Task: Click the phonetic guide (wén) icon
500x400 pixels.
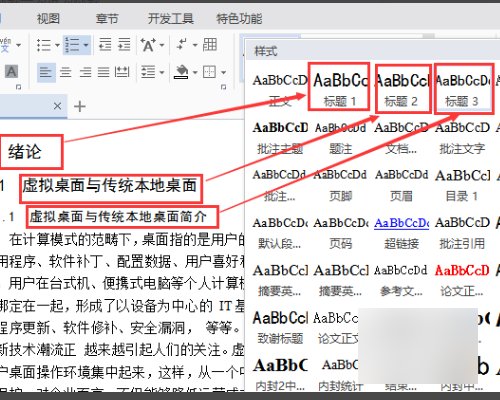Action: (x=5, y=45)
